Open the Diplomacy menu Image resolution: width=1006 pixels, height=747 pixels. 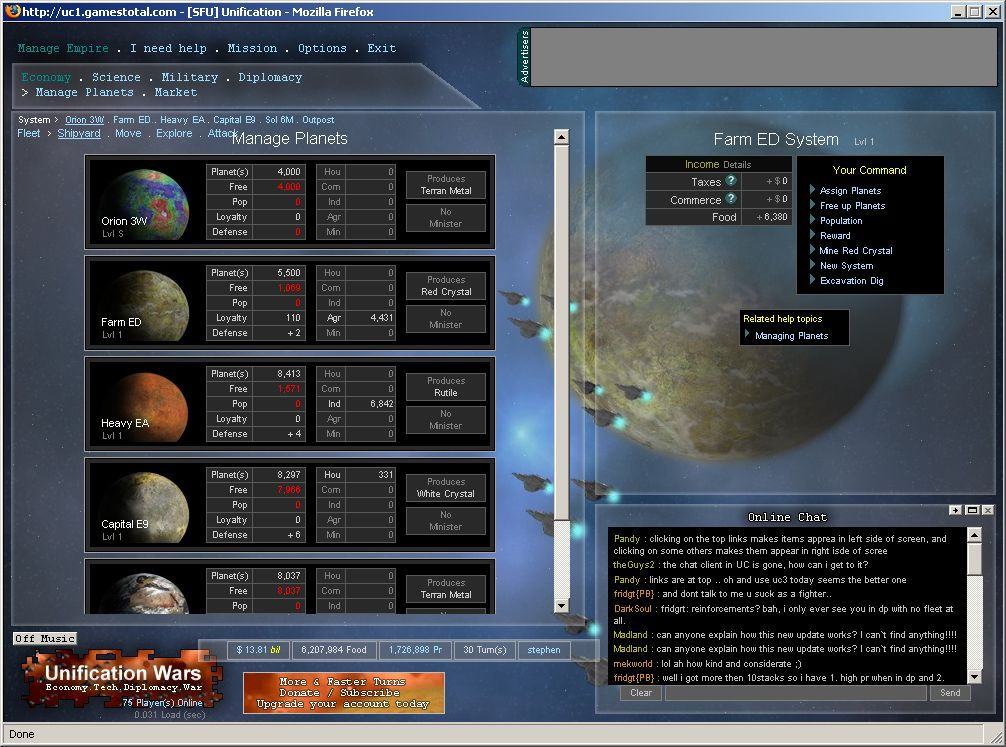pyautogui.click(x=270, y=77)
